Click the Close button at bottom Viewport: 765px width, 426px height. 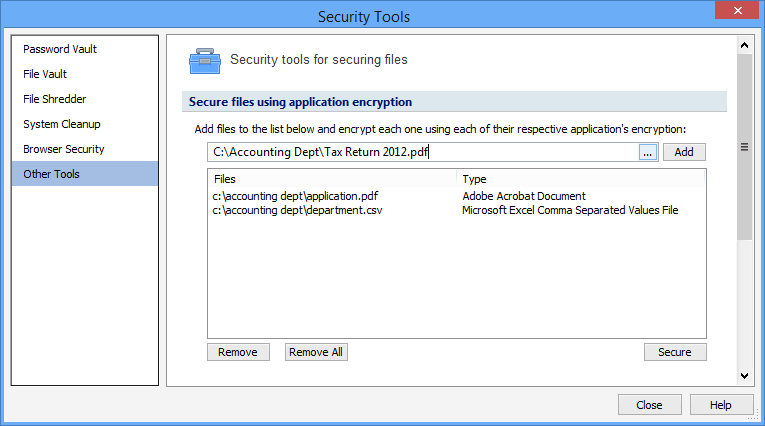click(649, 405)
